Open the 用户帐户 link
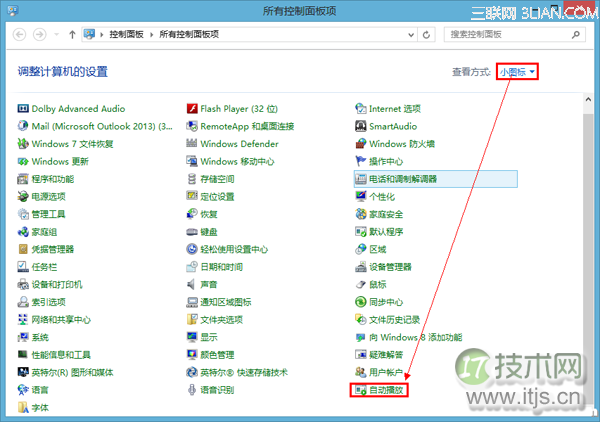Screen dimensions: 600x422 (x=386, y=373)
